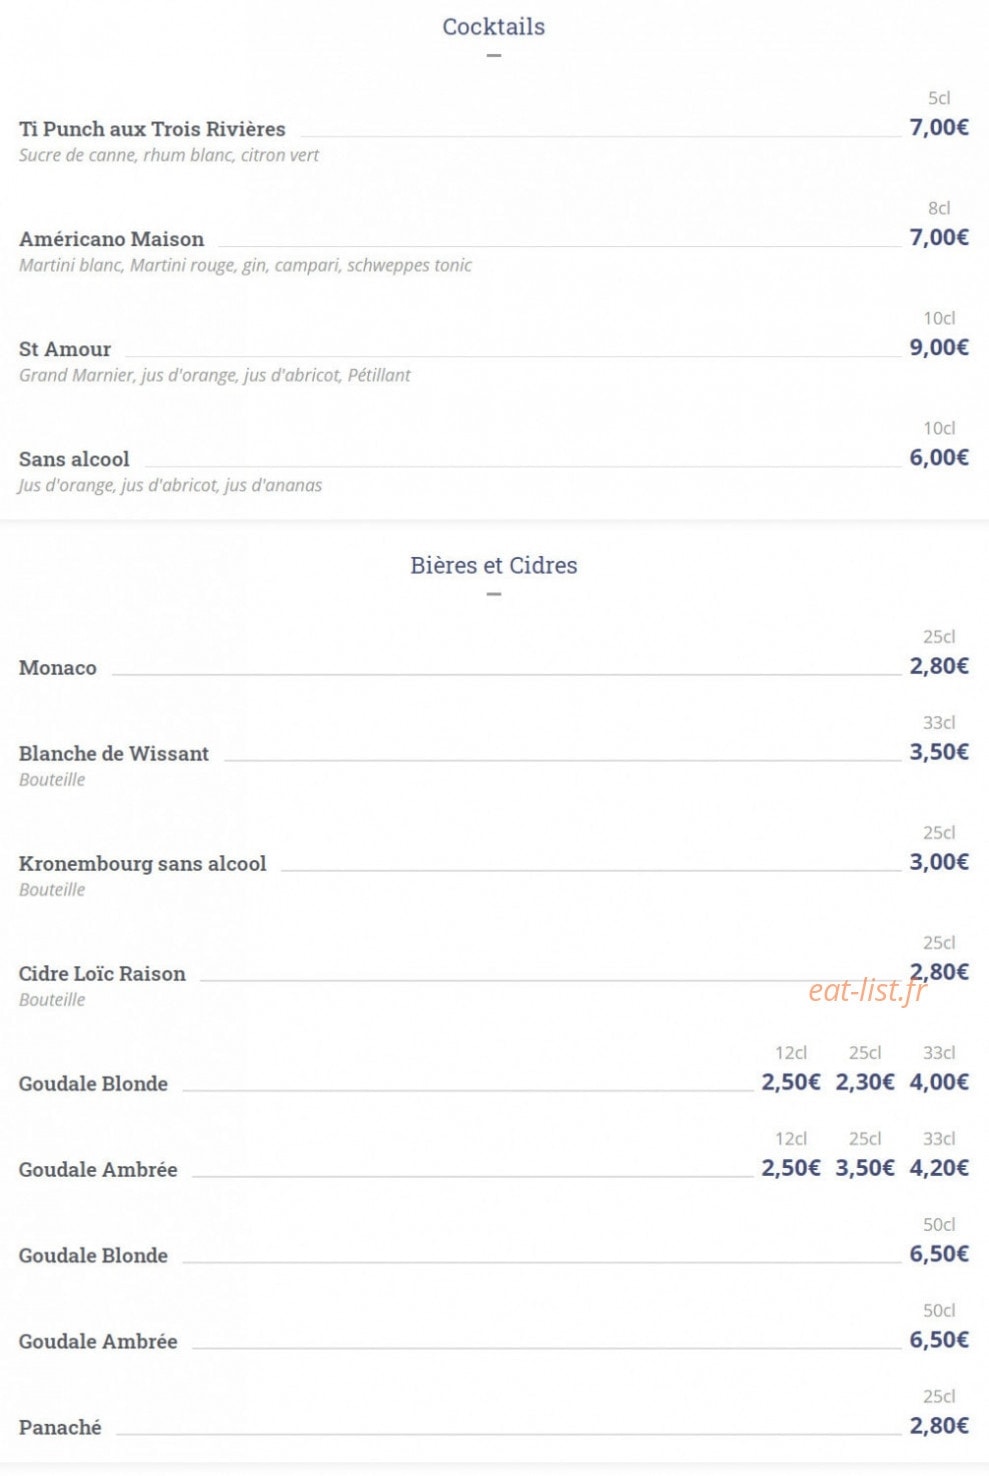
Task: Click the Panaché 2,80€ price
Action: pos(939,1426)
